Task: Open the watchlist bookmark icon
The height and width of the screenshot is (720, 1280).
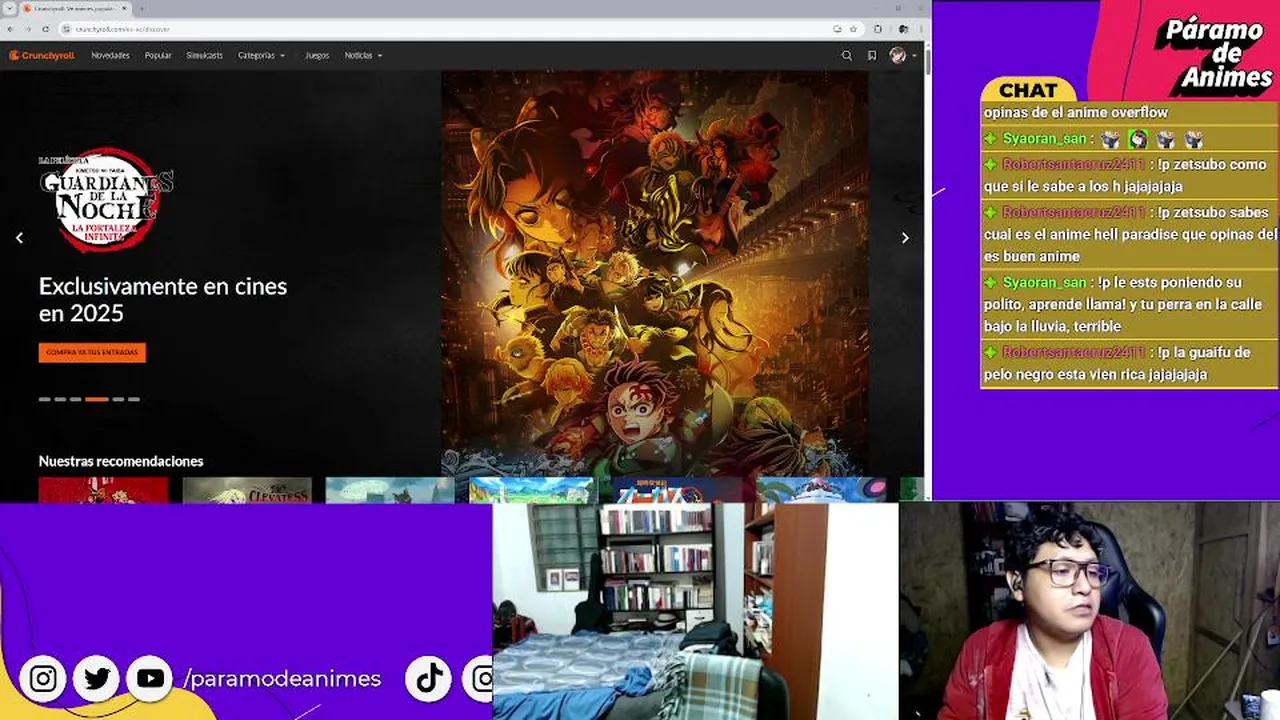Action: point(872,56)
